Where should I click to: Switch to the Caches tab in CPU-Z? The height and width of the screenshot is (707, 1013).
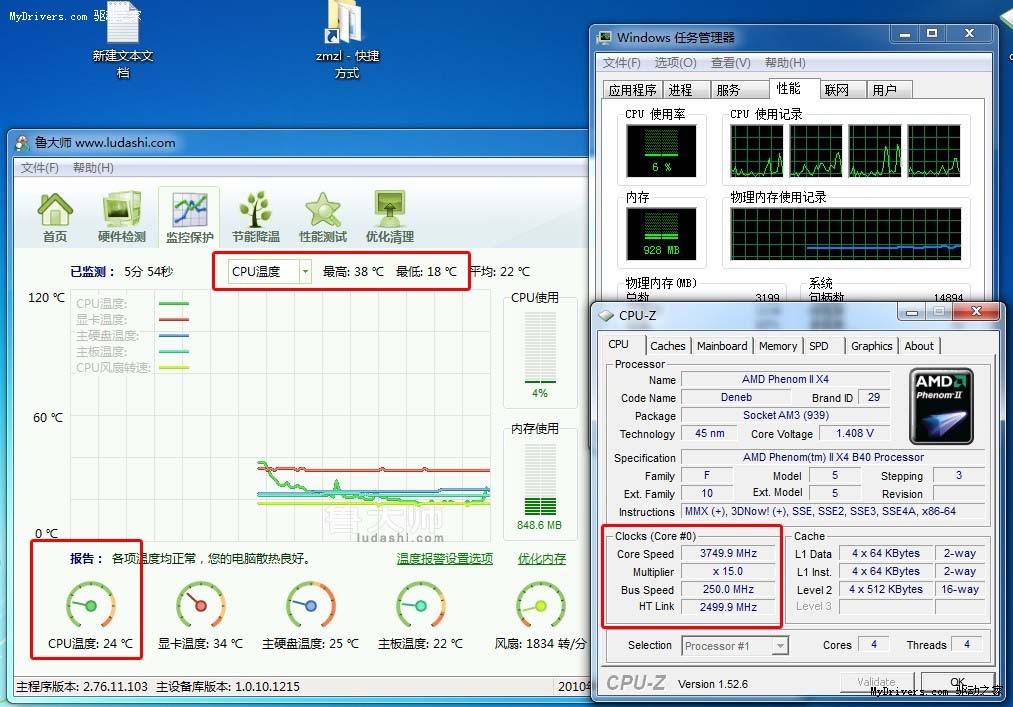pos(667,346)
